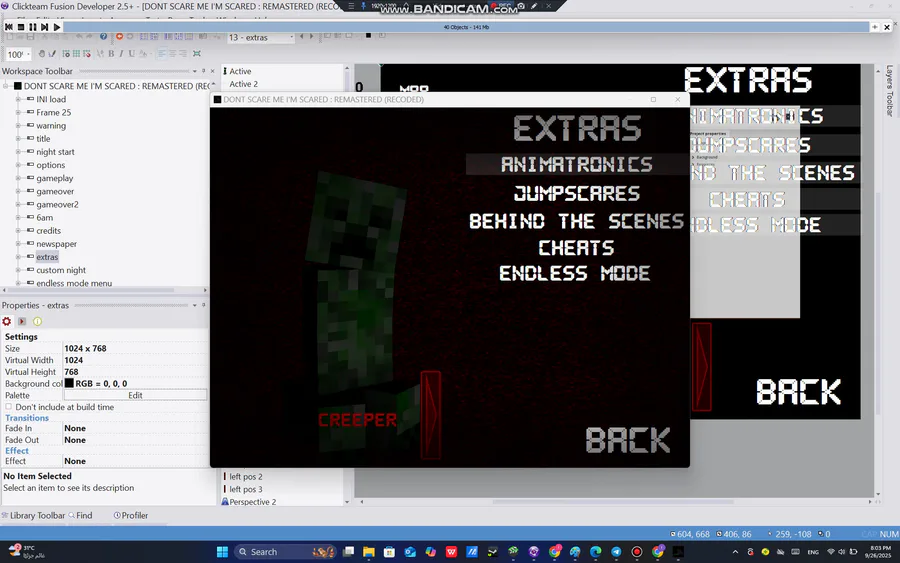Viewport: 900px width, 563px height.
Task: Click the stop playback icon
Action: coord(21,27)
